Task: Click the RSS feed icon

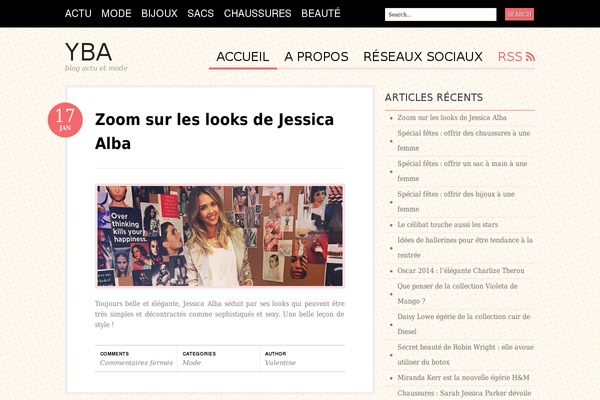Action: pyautogui.click(x=530, y=57)
